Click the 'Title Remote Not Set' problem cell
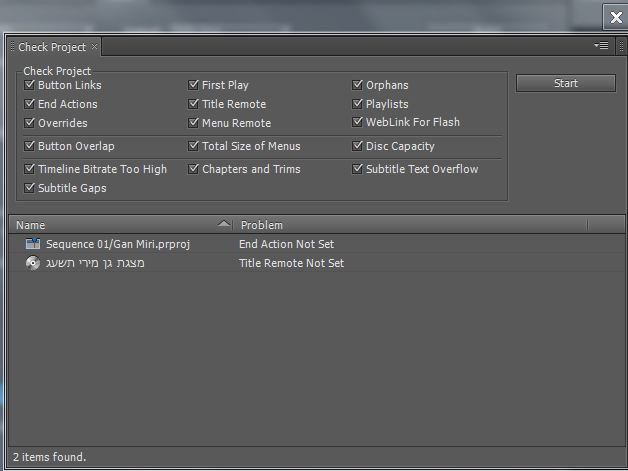Viewport: 628px width, 471px height. point(291,263)
